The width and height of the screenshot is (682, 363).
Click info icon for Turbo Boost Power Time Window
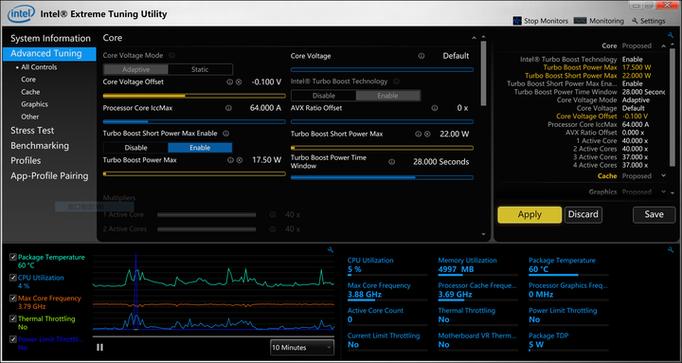pyautogui.click(x=391, y=162)
